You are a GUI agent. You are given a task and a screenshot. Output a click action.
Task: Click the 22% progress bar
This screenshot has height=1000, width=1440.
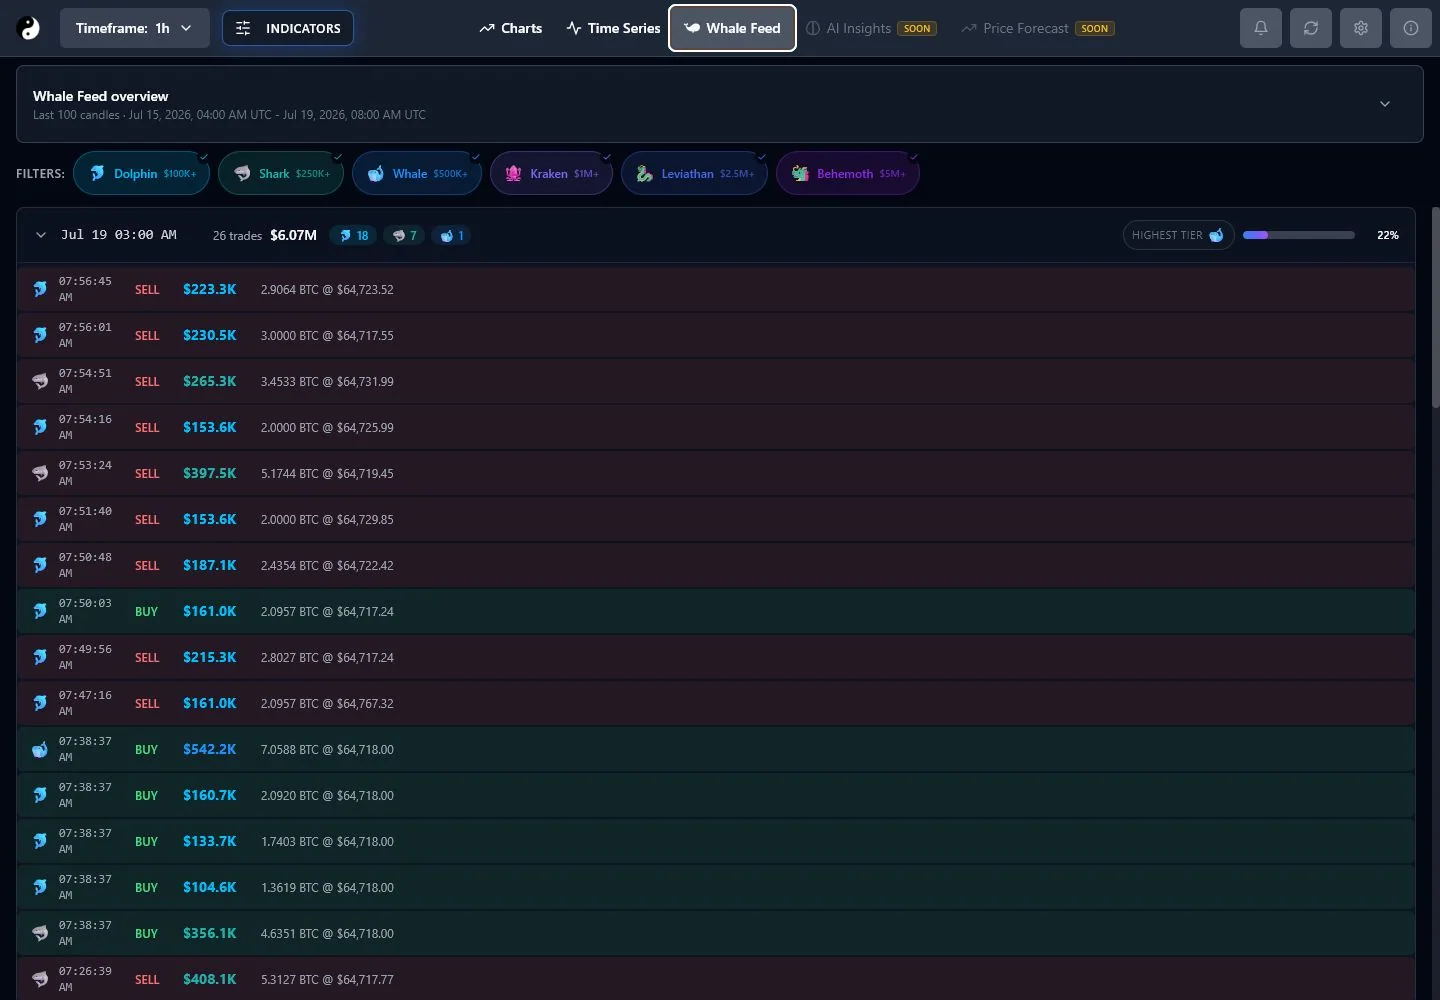coord(1299,235)
